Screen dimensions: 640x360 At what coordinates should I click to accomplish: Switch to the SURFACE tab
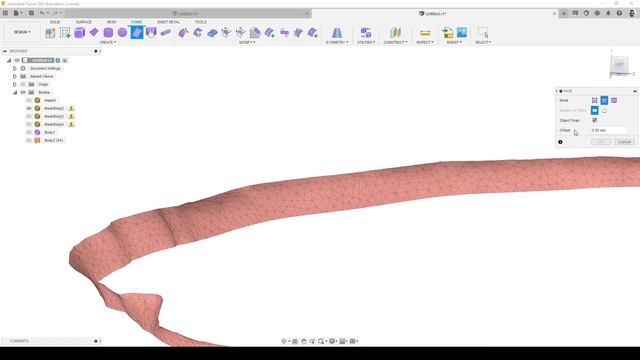[x=84, y=22]
